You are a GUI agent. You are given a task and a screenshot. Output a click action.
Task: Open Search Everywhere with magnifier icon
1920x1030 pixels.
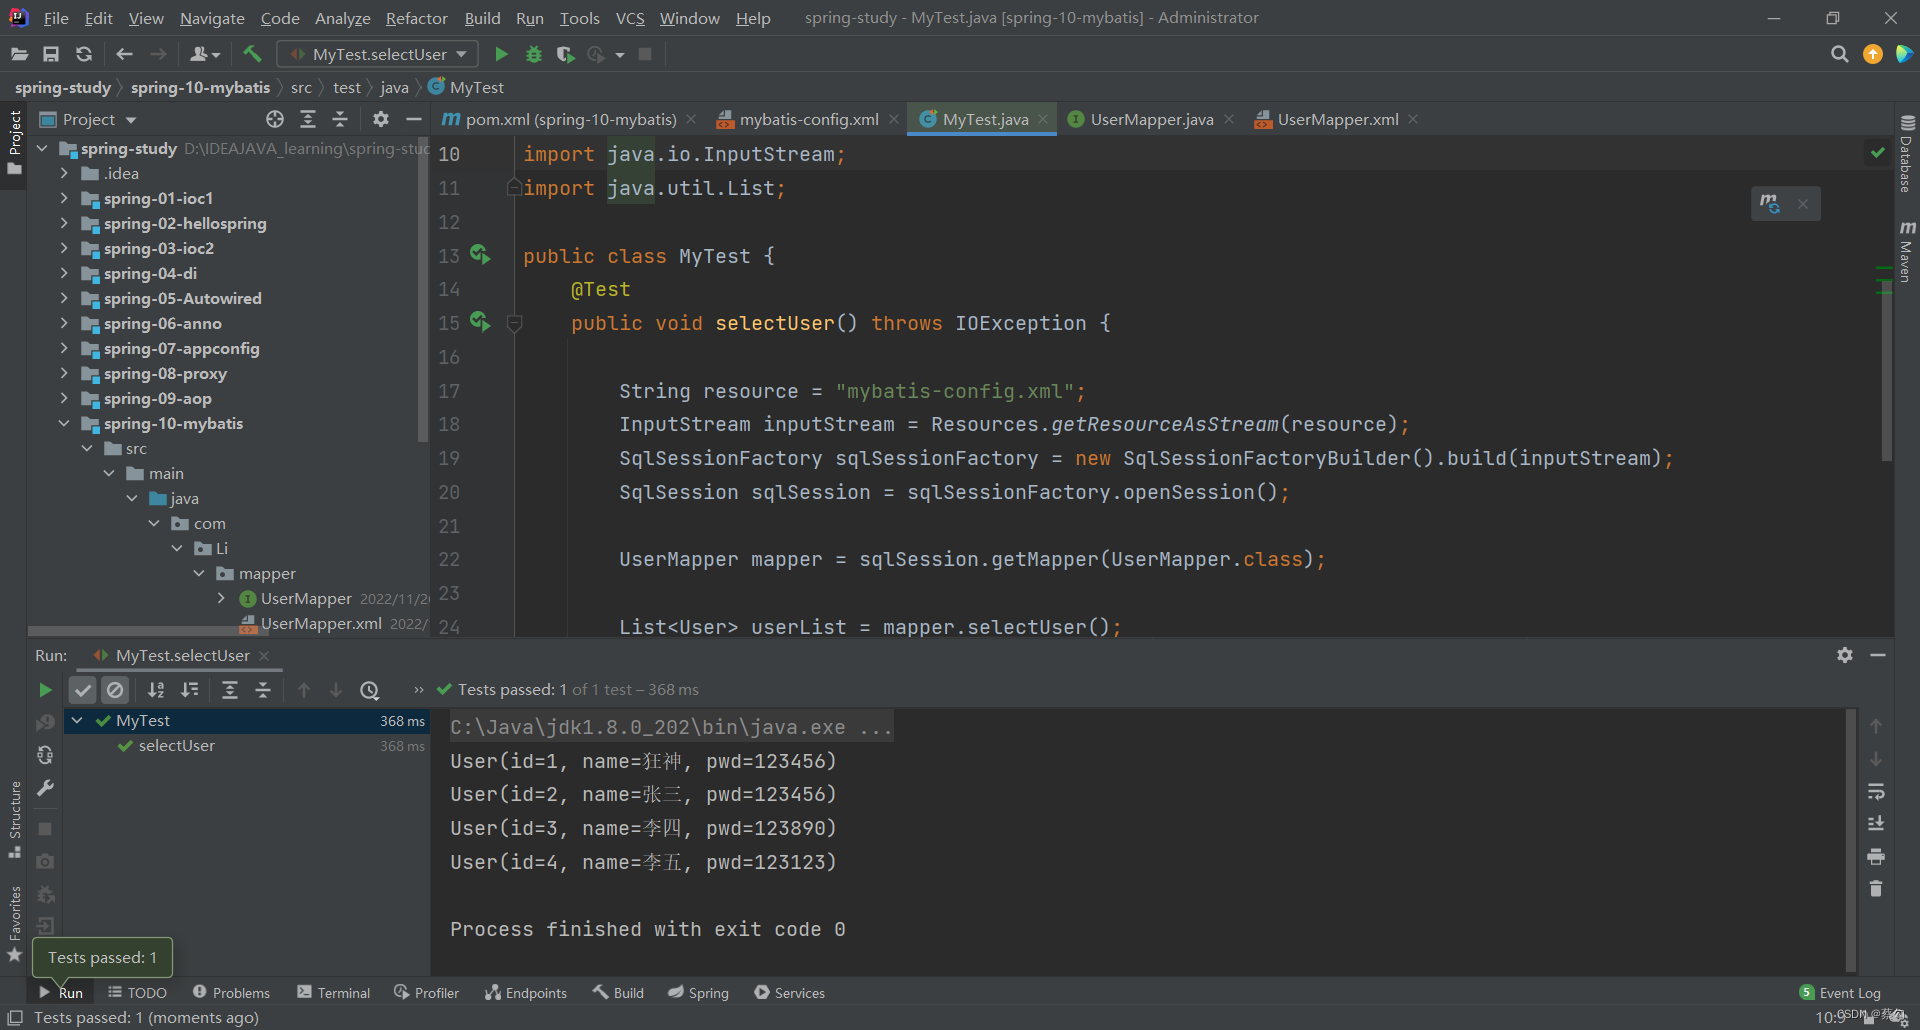coord(1840,54)
